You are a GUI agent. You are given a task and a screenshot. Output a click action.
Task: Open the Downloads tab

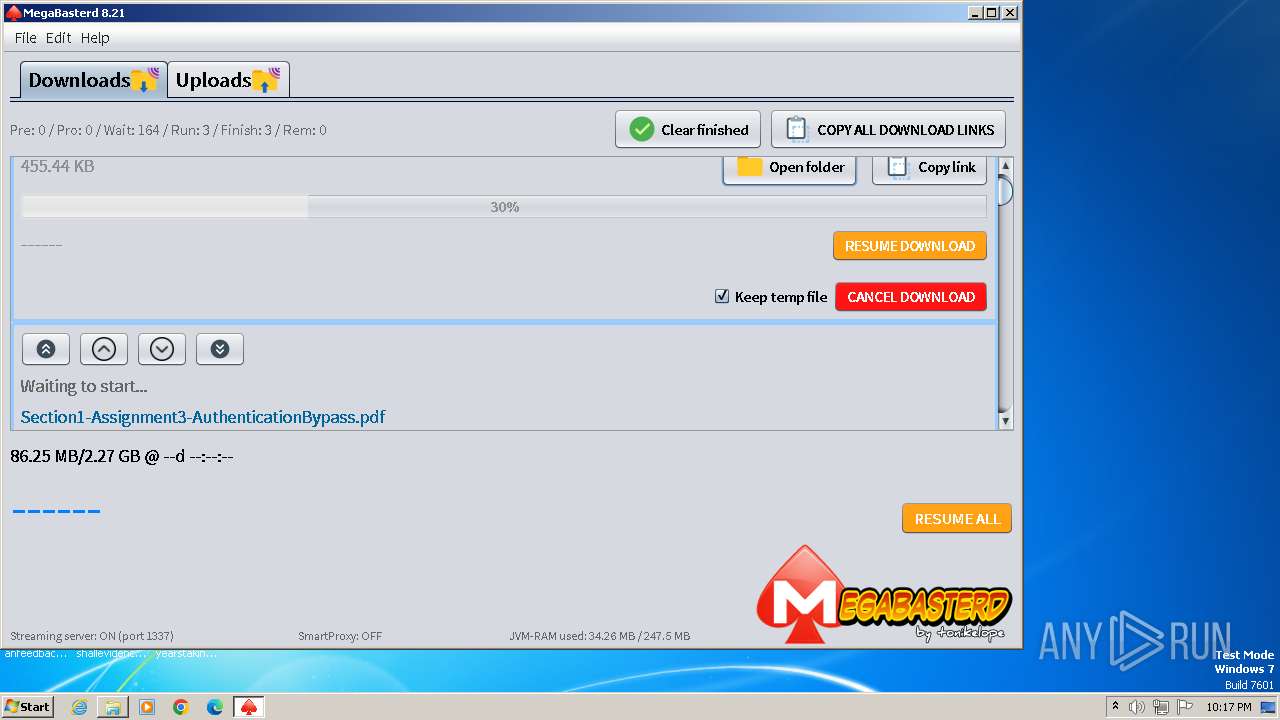93,80
